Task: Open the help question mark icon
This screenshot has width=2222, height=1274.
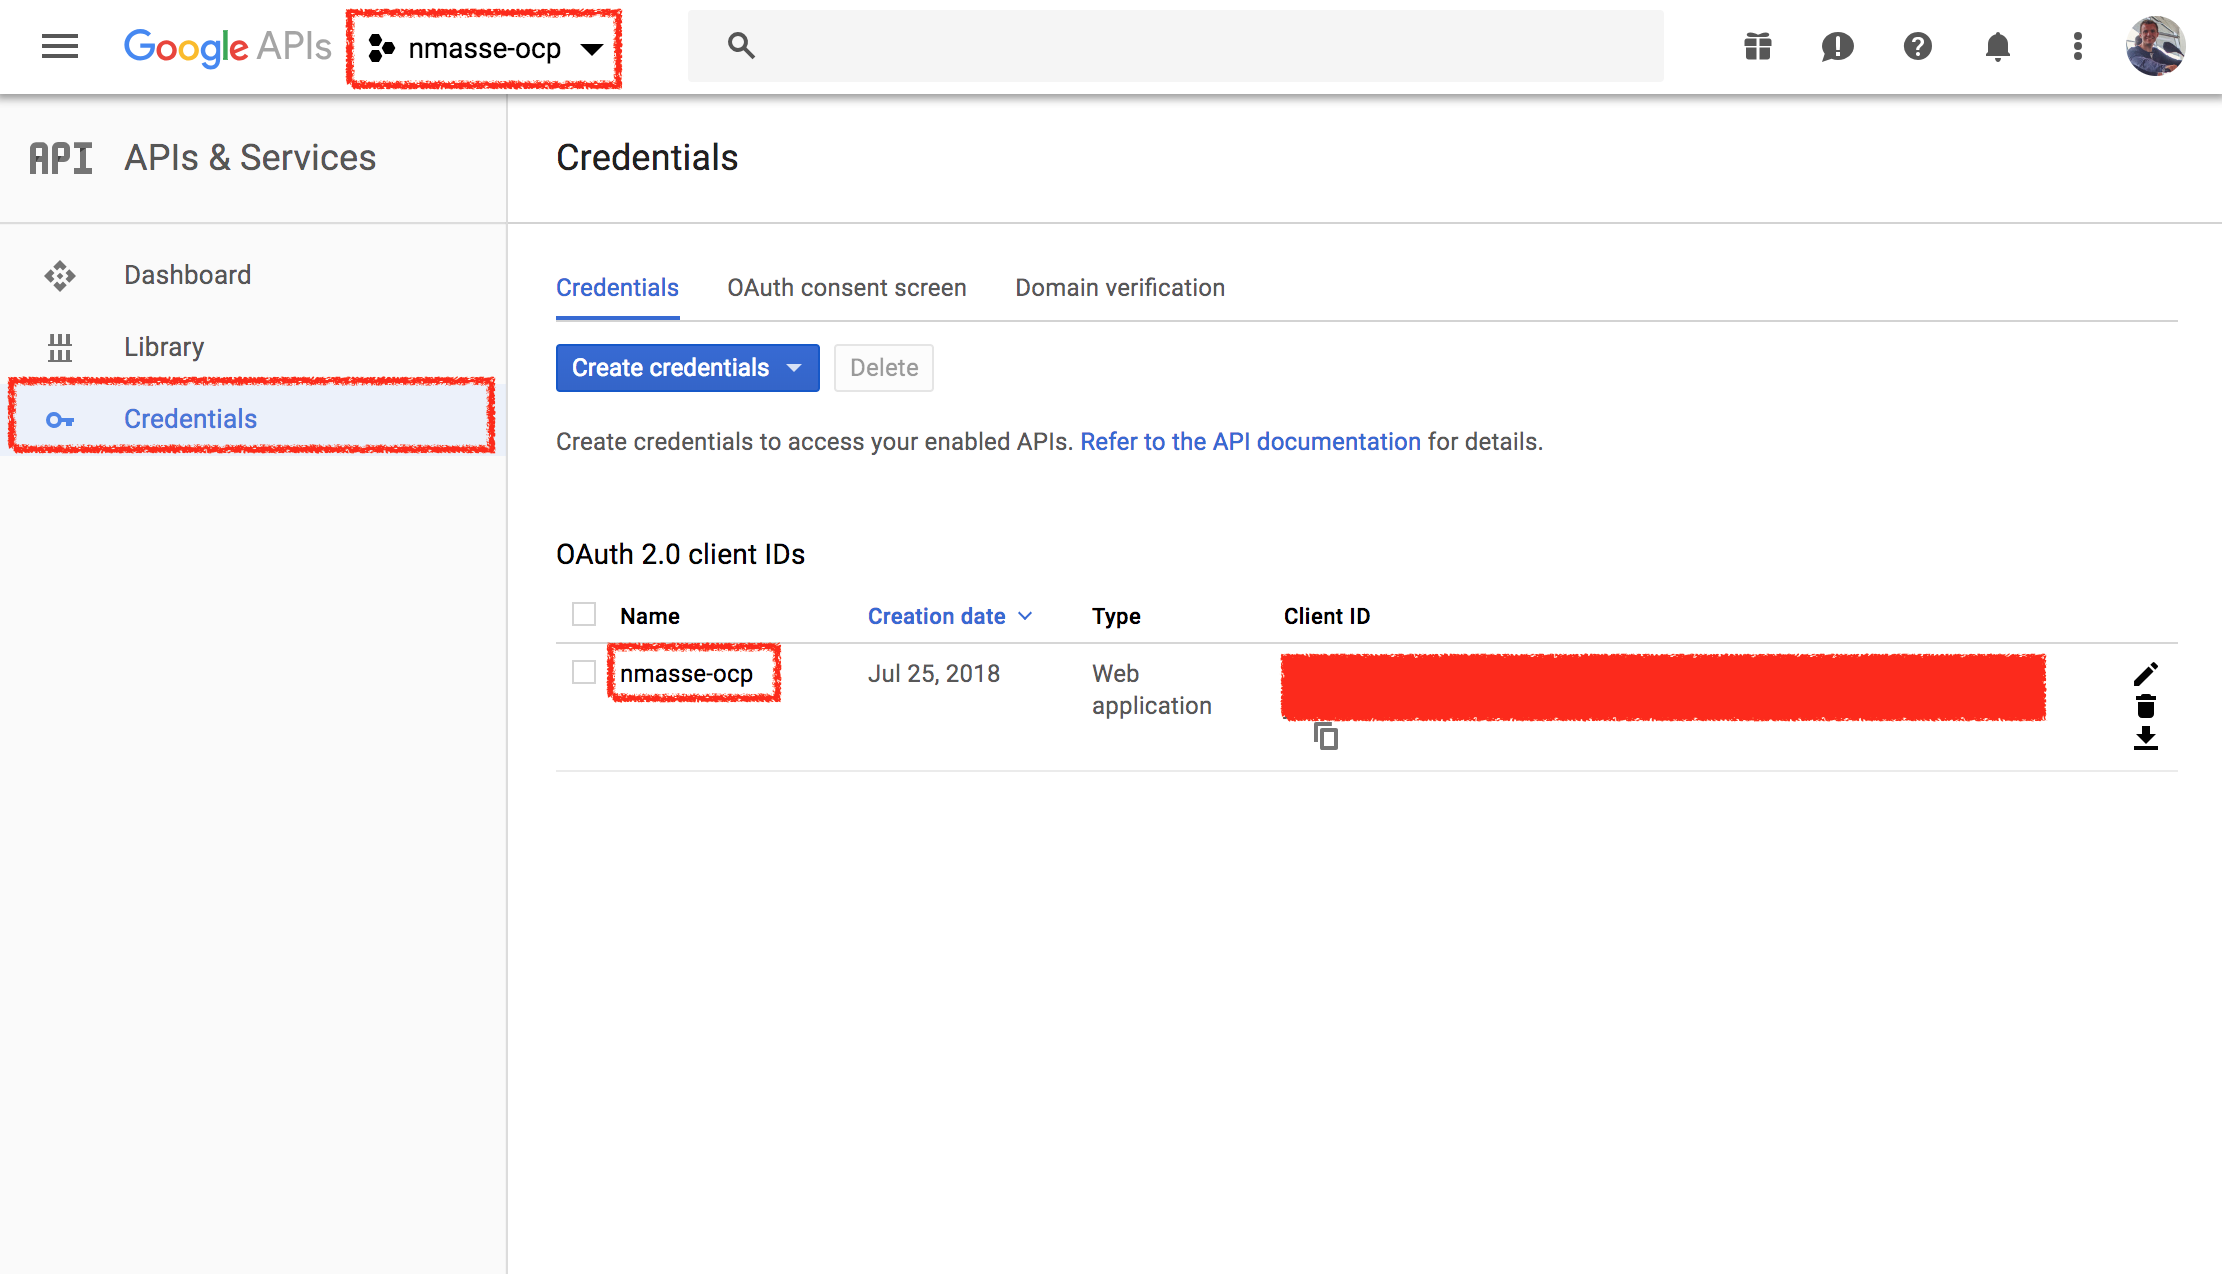Action: pyautogui.click(x=1917, y=46)
